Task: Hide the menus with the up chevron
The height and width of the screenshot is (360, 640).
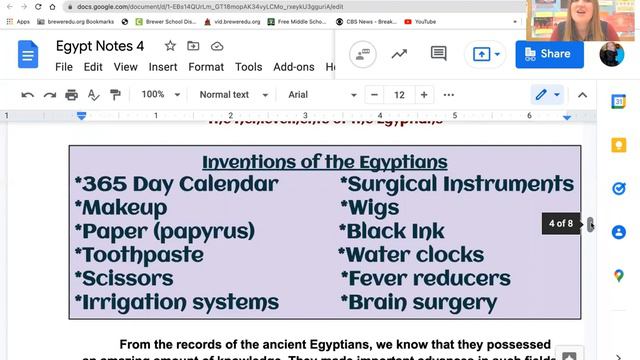Action: coord(582,95)
